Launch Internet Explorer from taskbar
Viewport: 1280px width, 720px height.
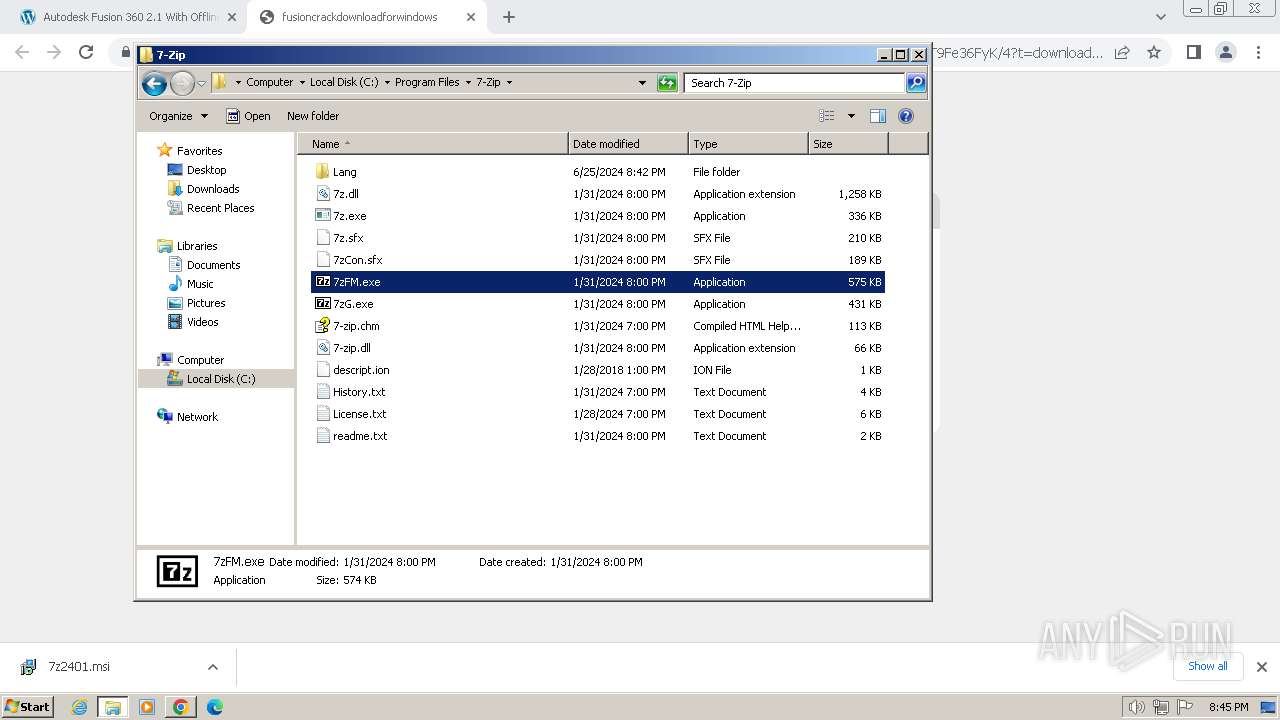(x=79, y=707)
